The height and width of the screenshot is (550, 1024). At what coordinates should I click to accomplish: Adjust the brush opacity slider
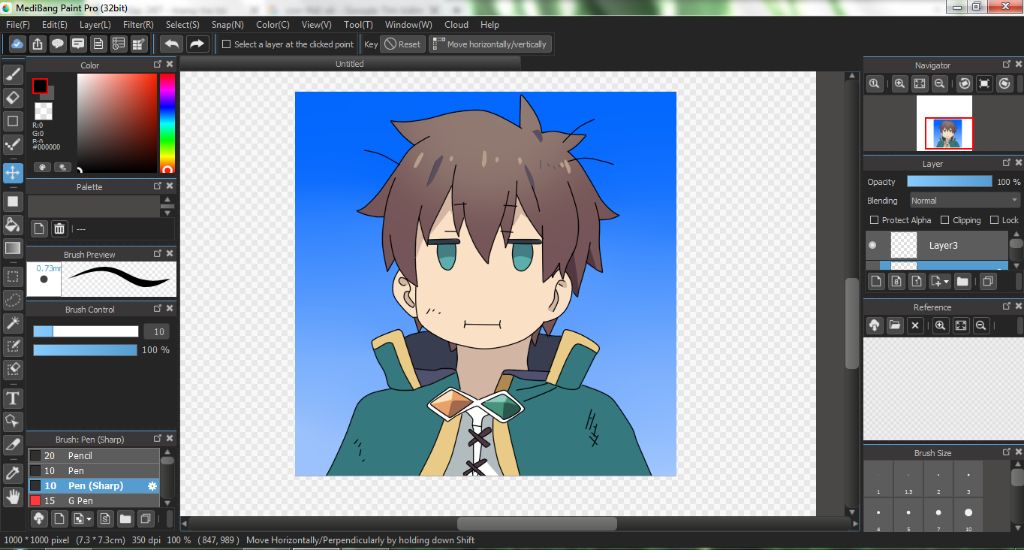tap(85, 350)
